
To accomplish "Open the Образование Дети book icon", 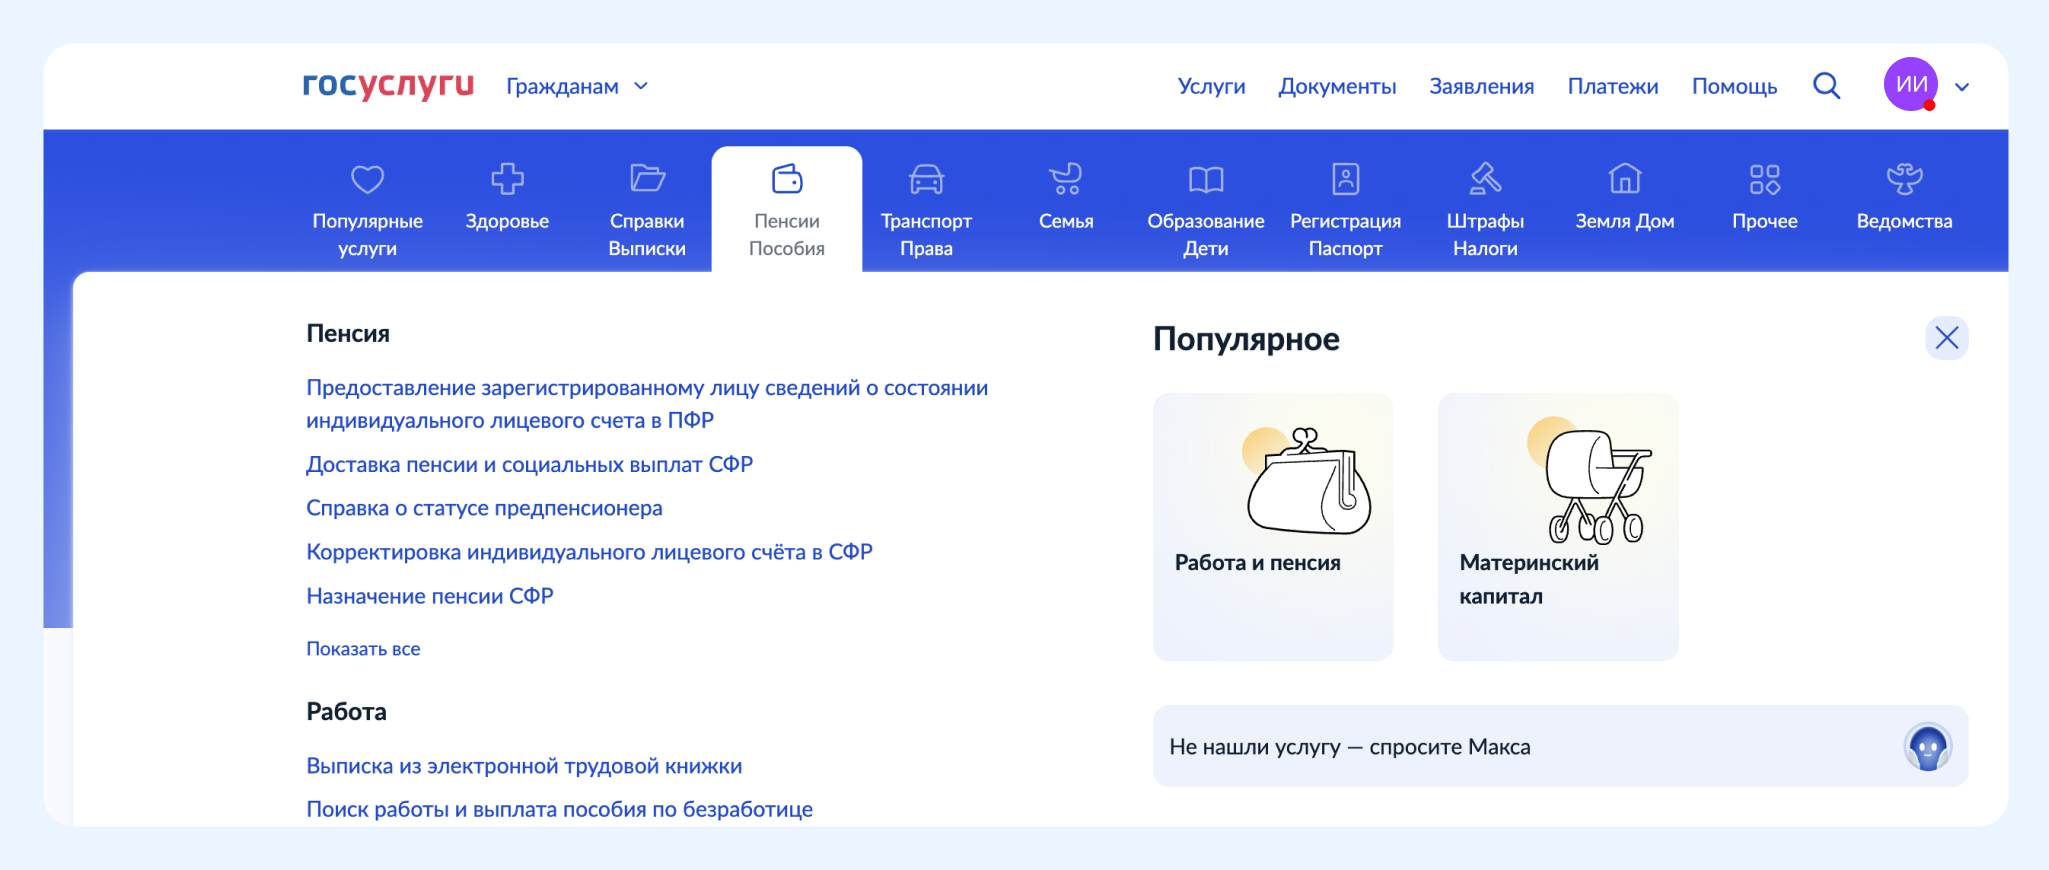I will 1206,180.
